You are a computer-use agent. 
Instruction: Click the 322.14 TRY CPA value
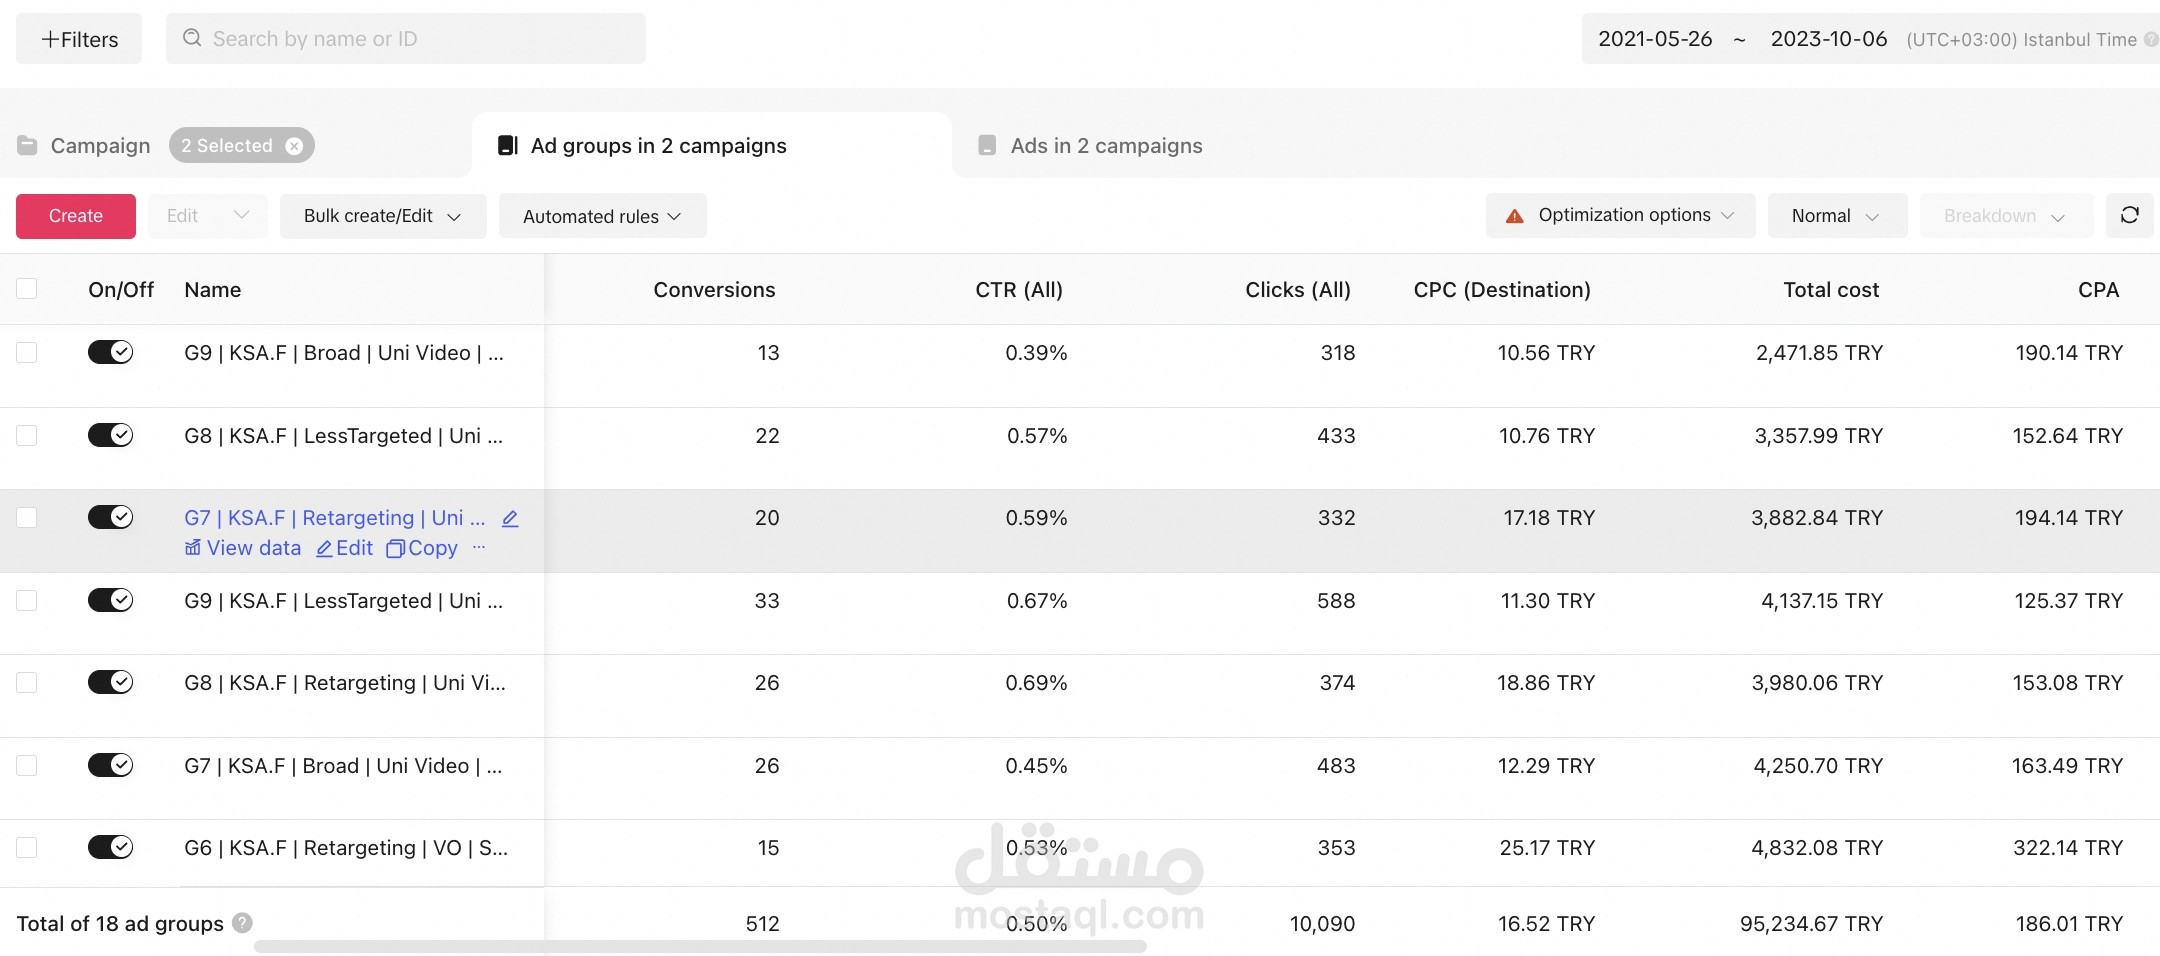[x=2068, y=848]
